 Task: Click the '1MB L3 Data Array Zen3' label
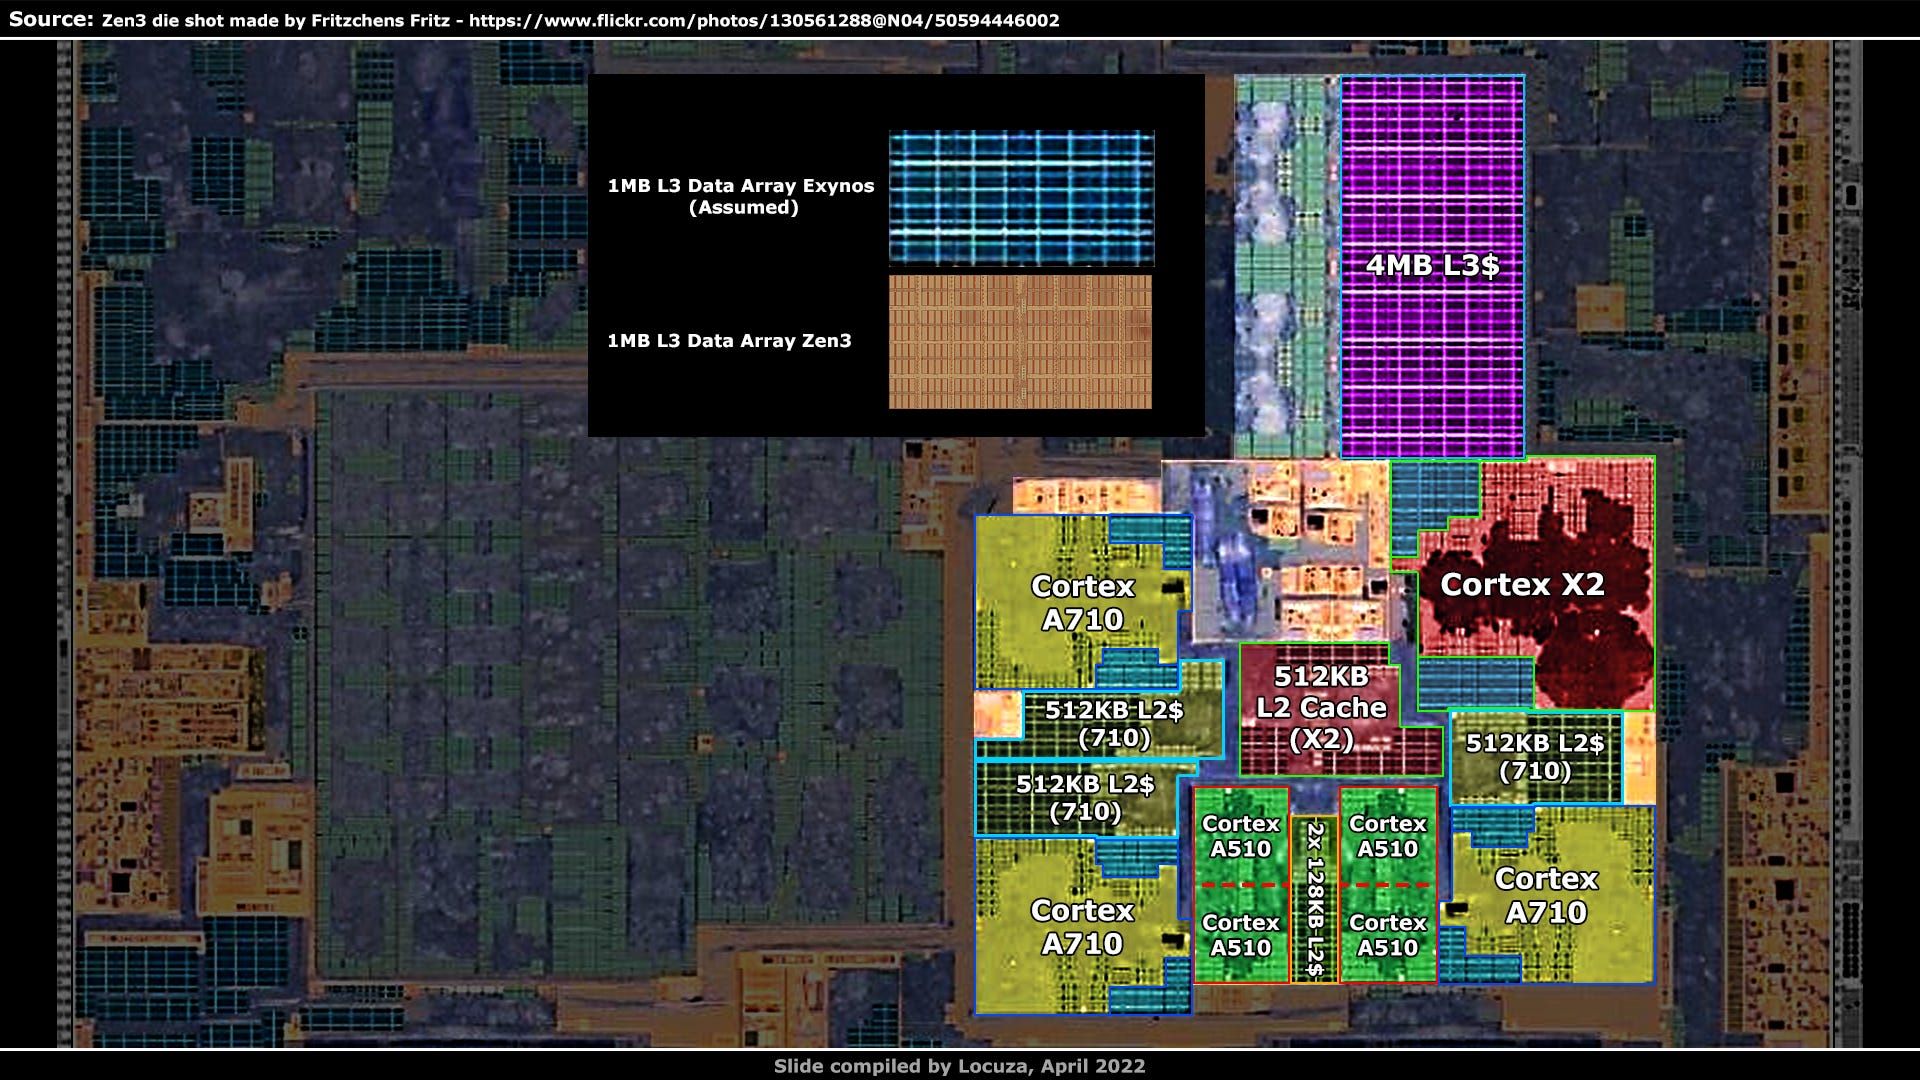[x=729, y=341]
